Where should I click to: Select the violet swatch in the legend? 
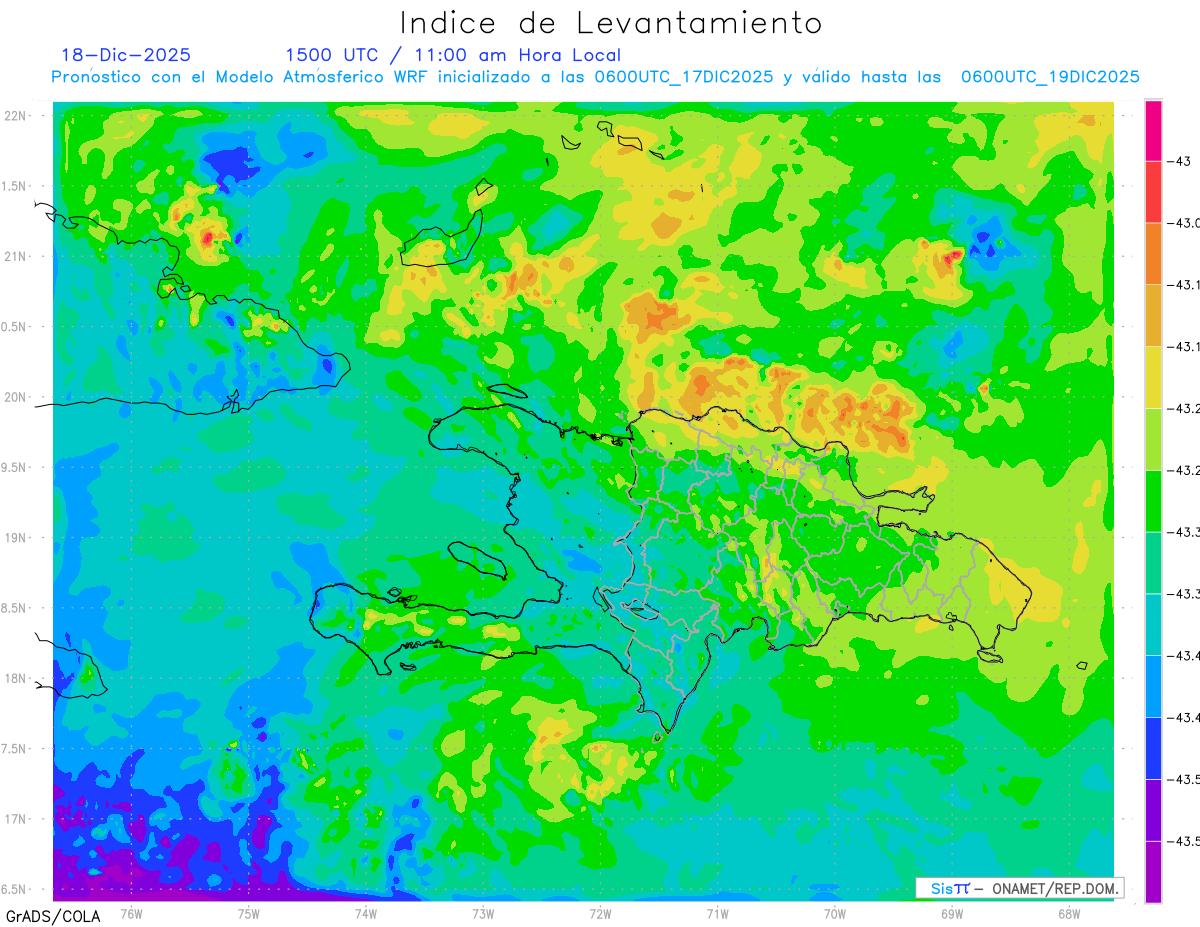[x=1153, y=810]
